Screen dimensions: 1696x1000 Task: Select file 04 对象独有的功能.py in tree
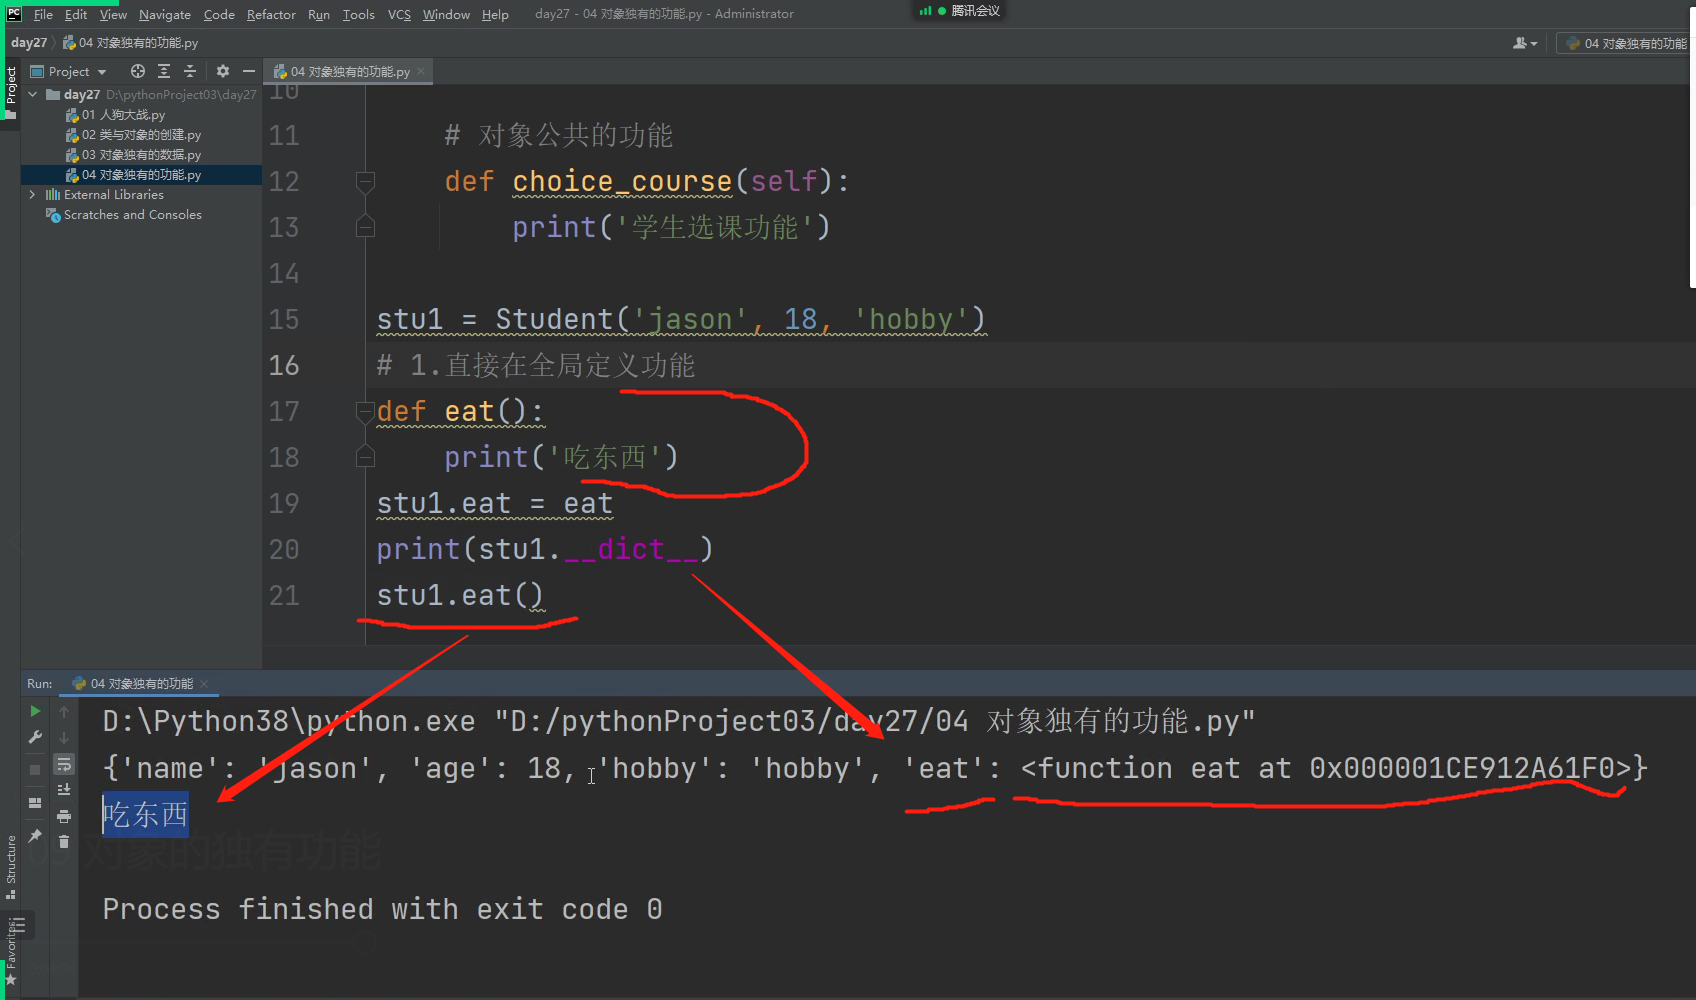(133, 175)
